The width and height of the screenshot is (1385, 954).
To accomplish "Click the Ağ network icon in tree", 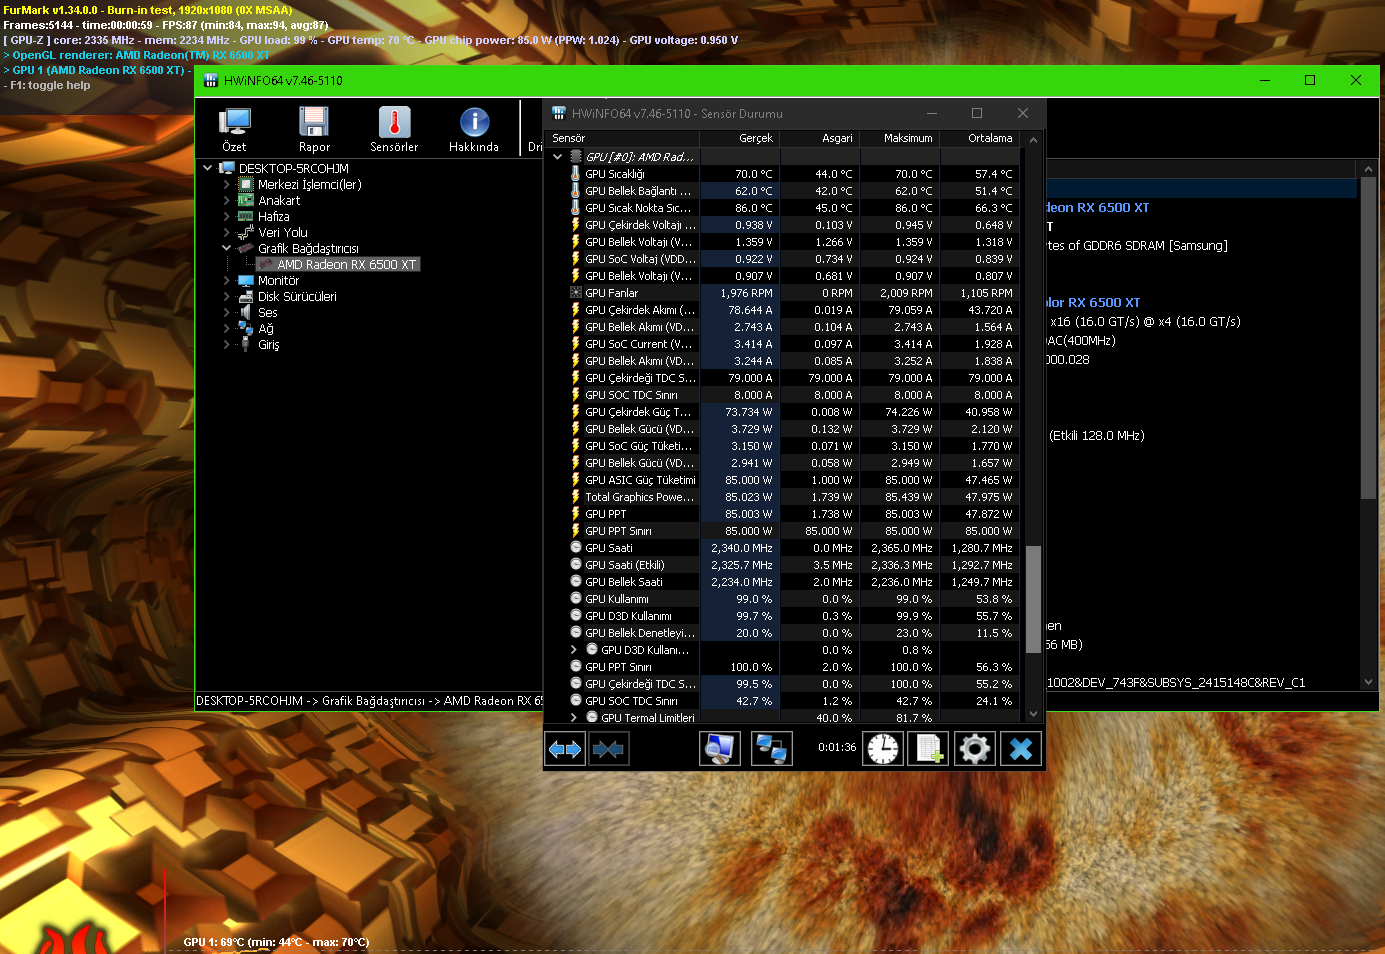I will pos(246,328).
